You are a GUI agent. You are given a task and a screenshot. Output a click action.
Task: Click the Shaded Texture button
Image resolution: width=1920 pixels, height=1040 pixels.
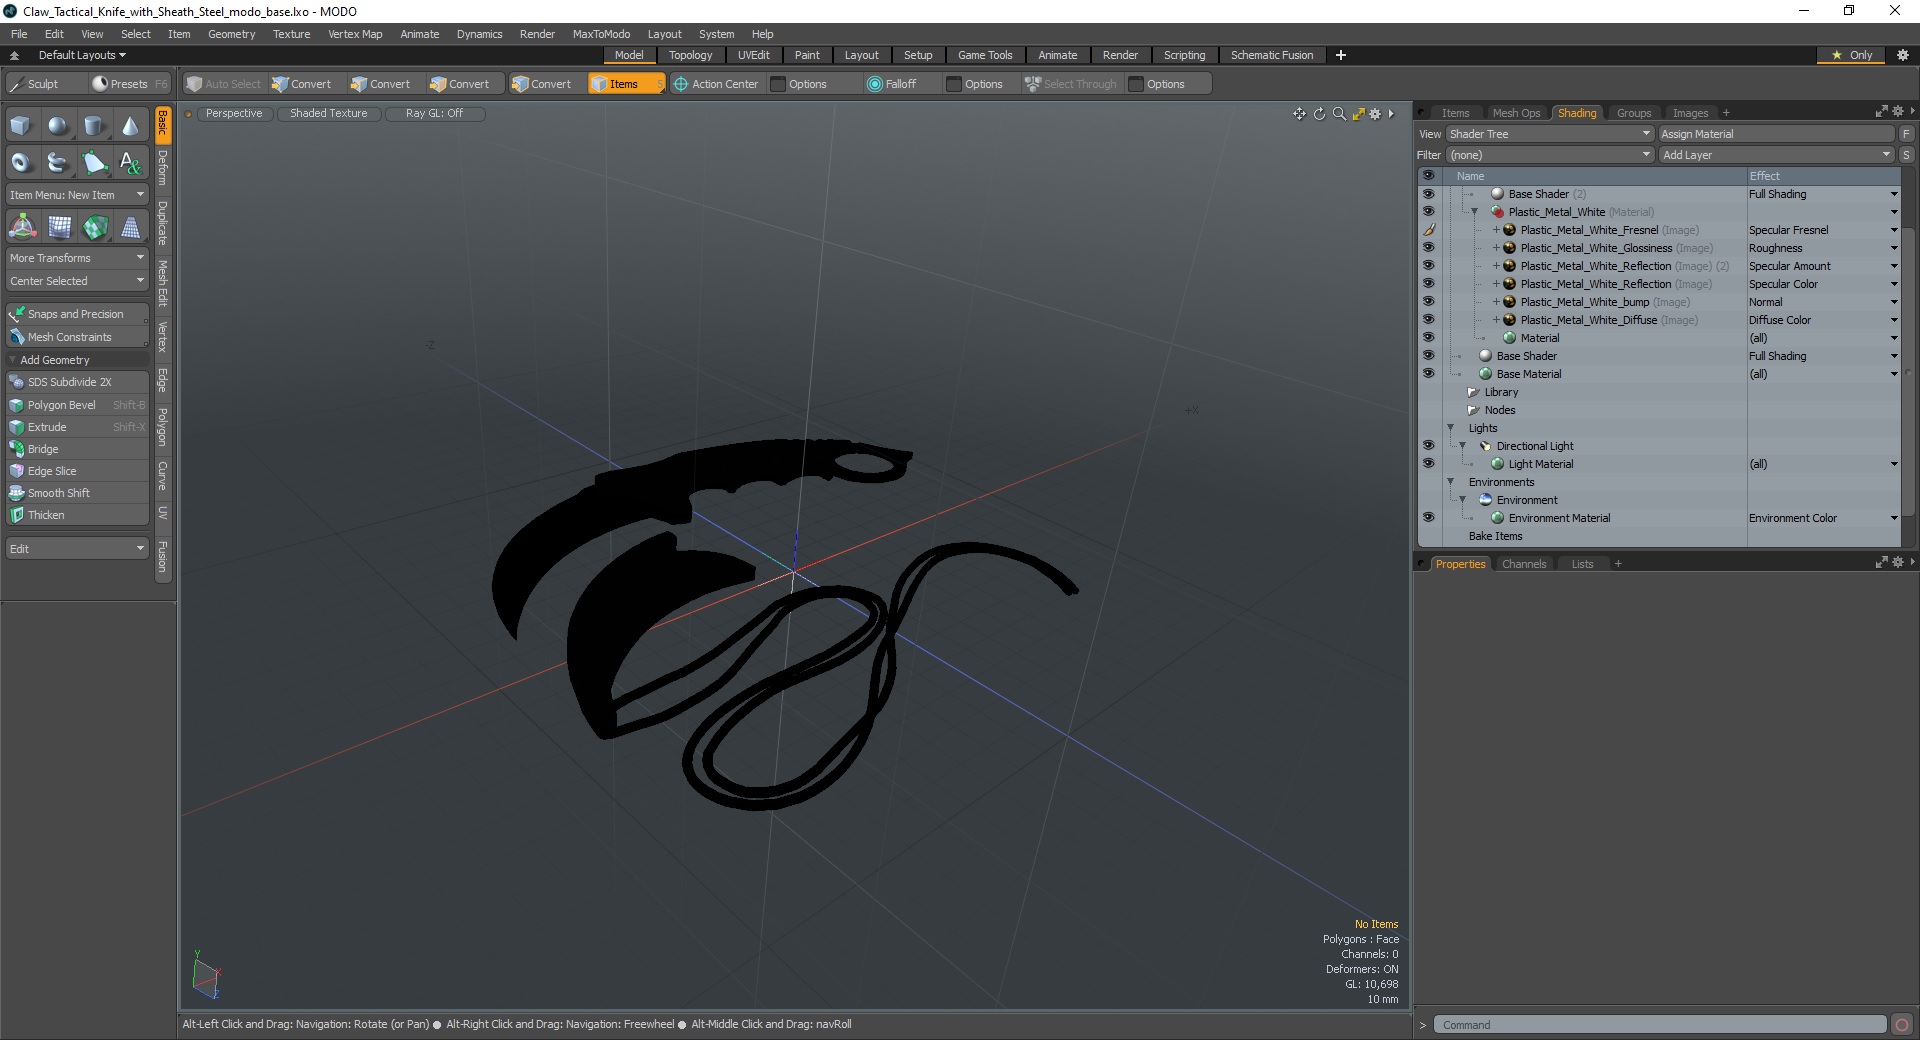328,114
